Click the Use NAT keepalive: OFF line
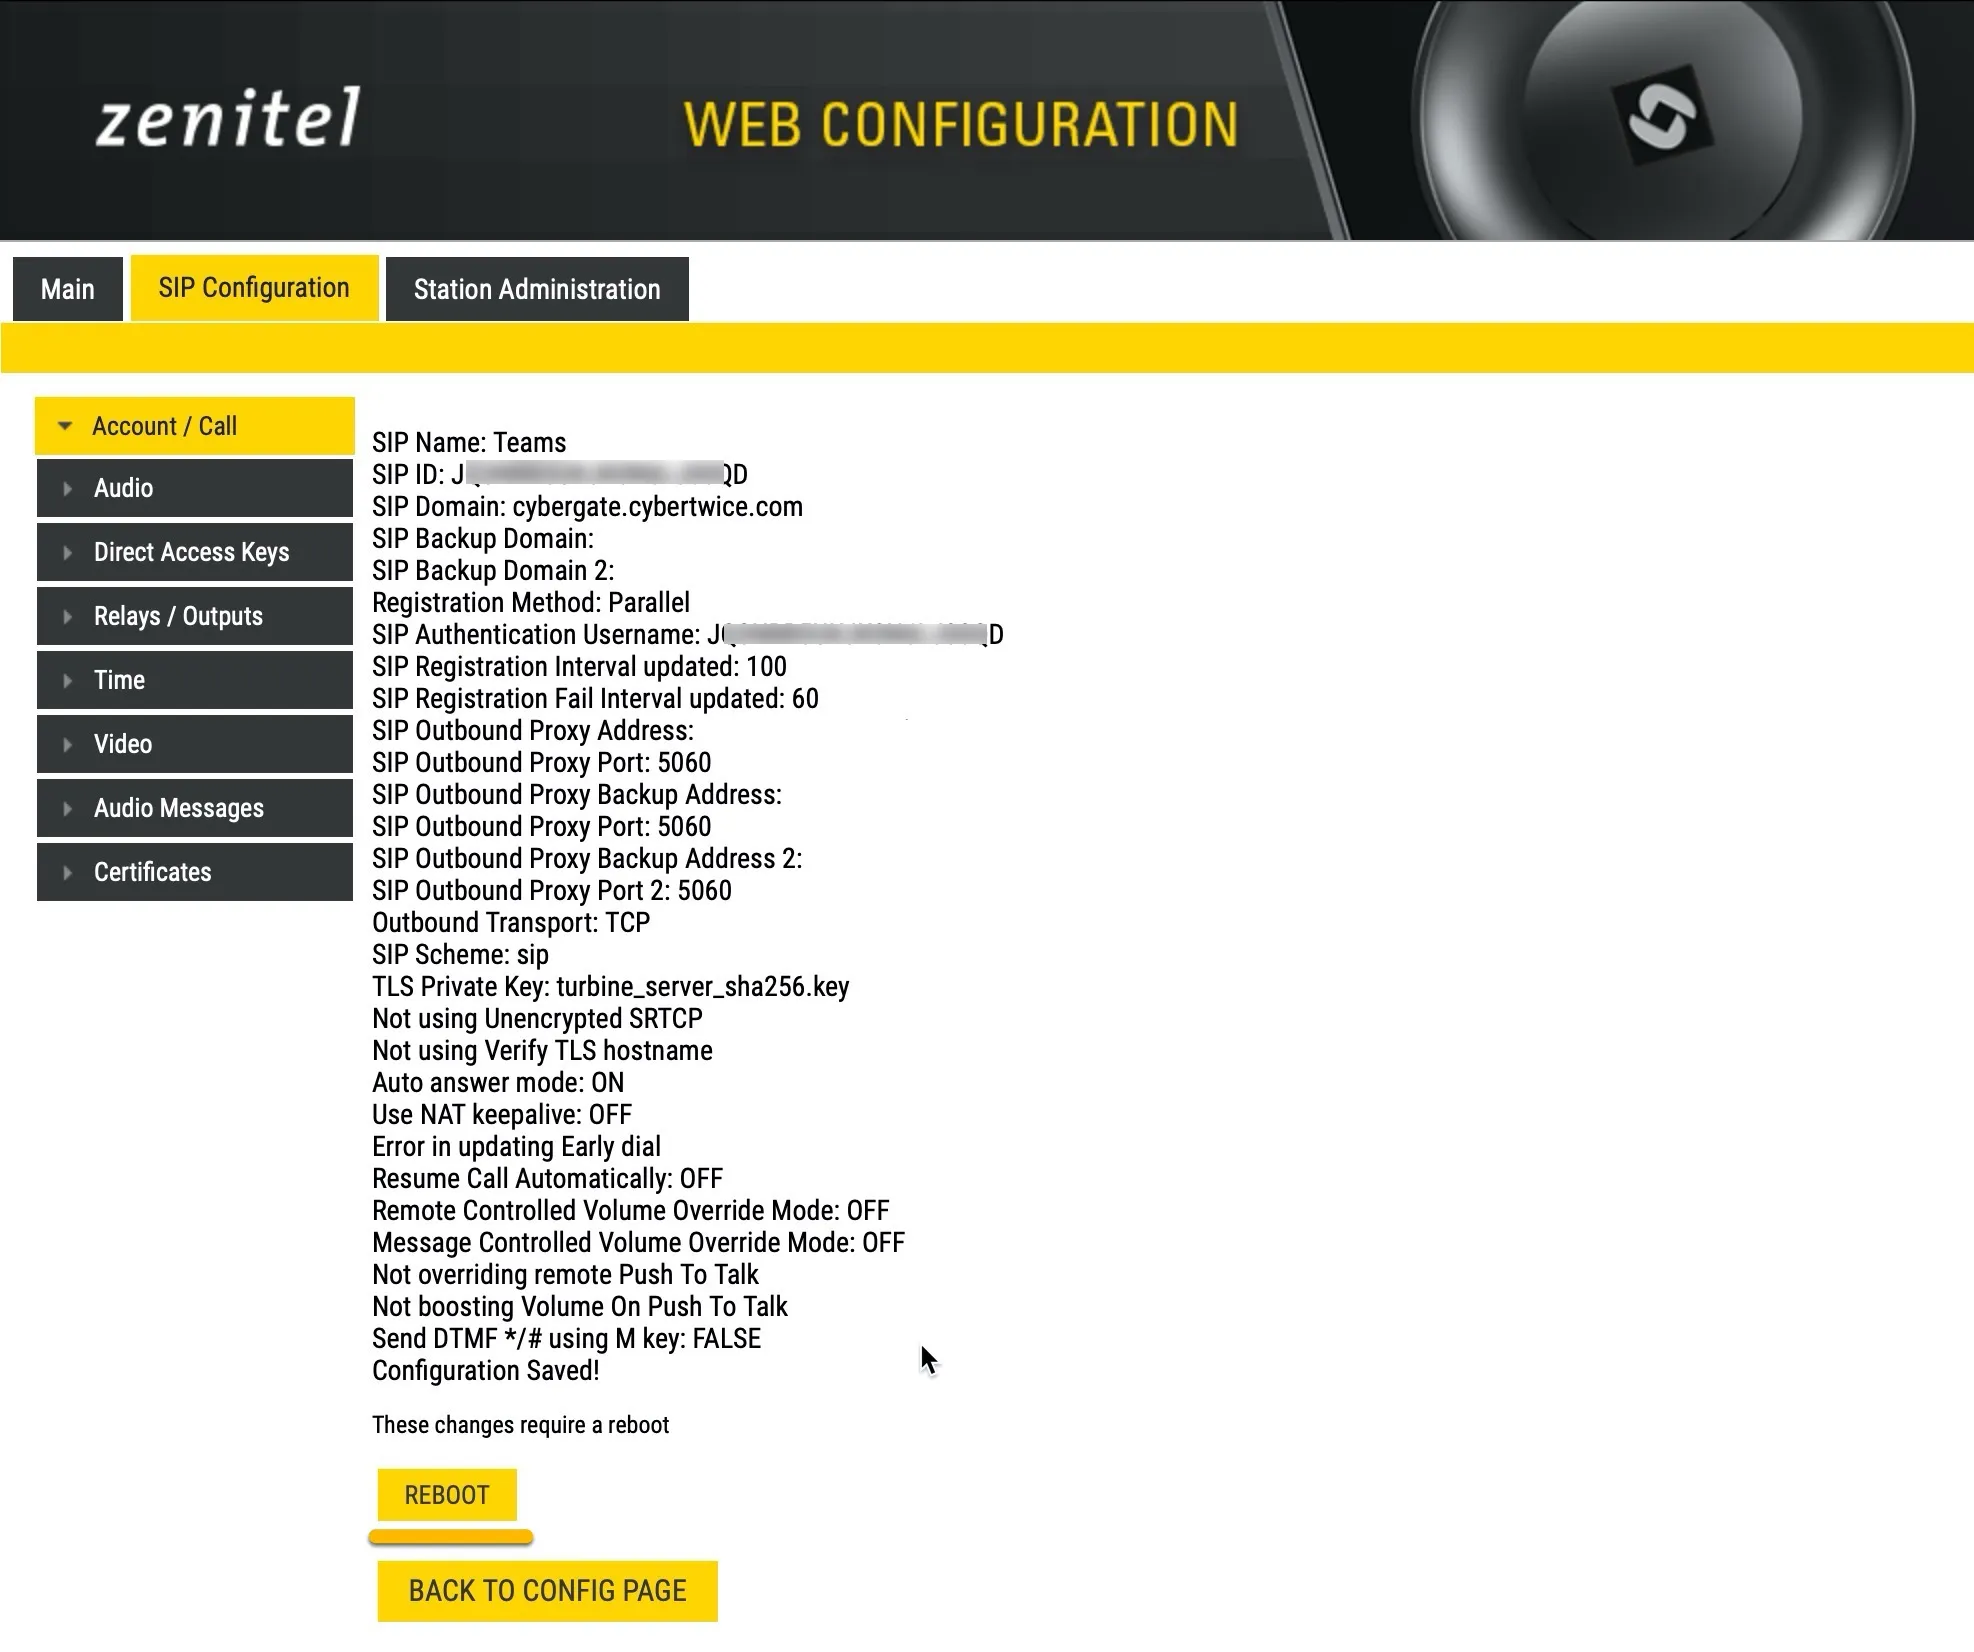Image resolution: width=1974 pixels, height=1652 pixels. click(502, 1115)
